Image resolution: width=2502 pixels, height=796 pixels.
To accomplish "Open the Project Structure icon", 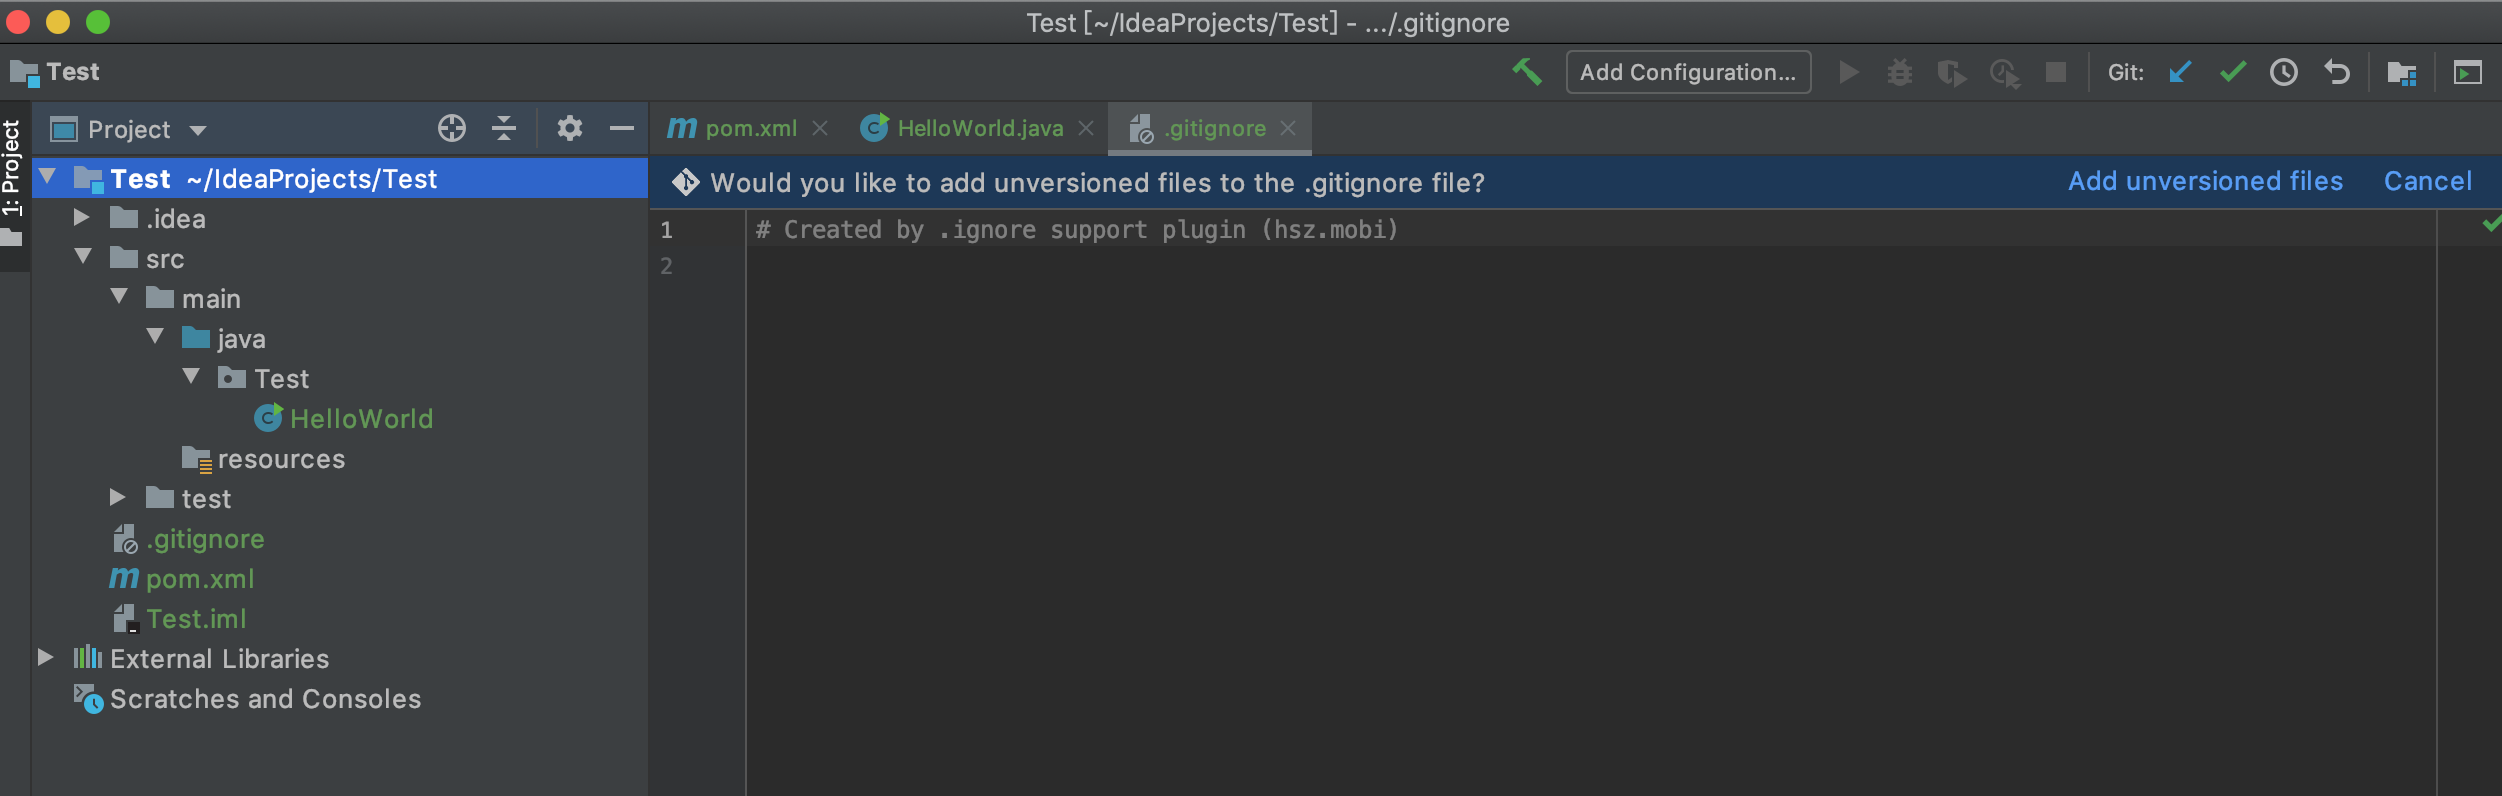I will (2401, 72).
